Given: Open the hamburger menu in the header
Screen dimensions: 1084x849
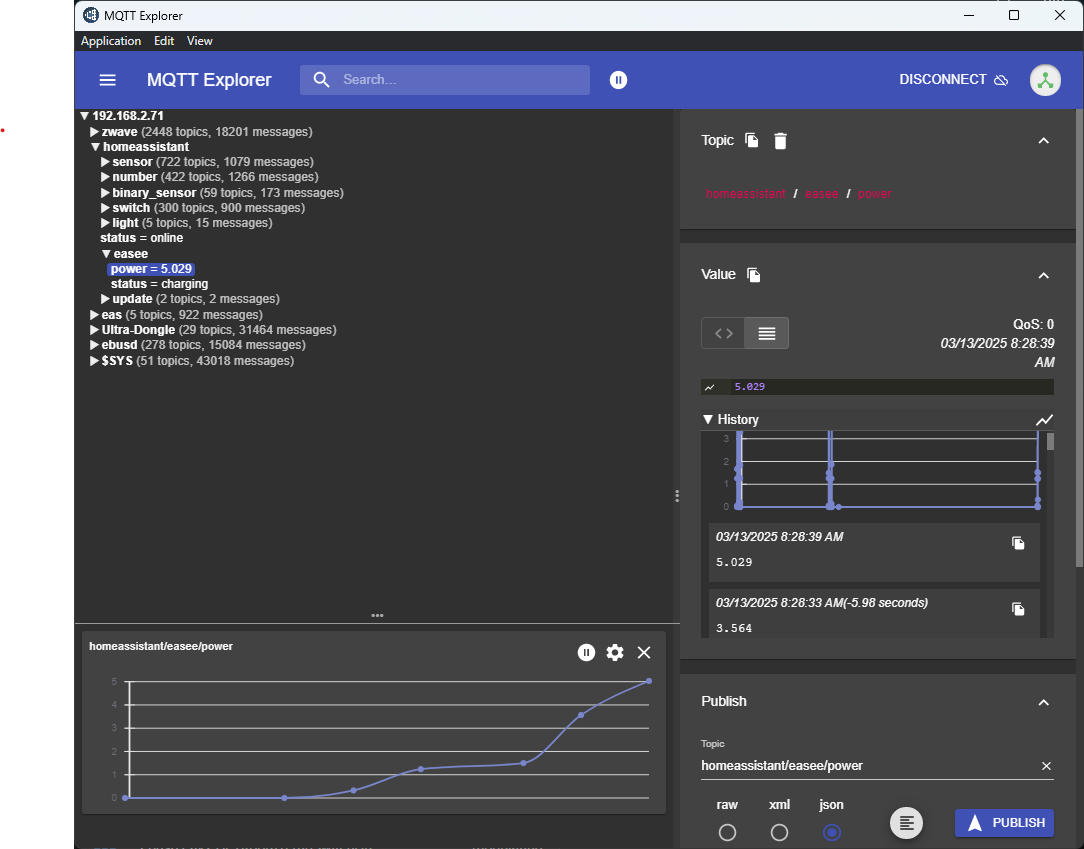Looking at the screenshot, I should pyautogui.click(x=107, y=80).
